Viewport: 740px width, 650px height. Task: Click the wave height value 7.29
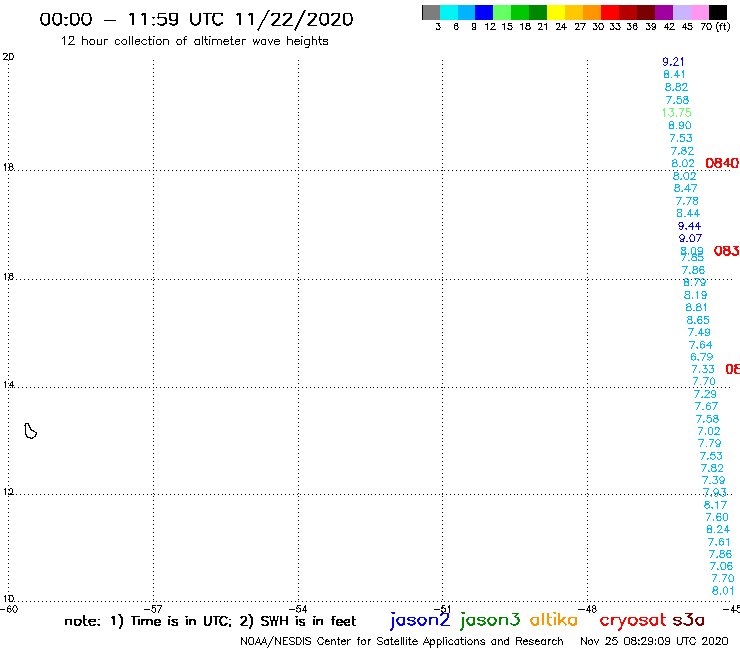pyautogui.click(x=705, y=394)
